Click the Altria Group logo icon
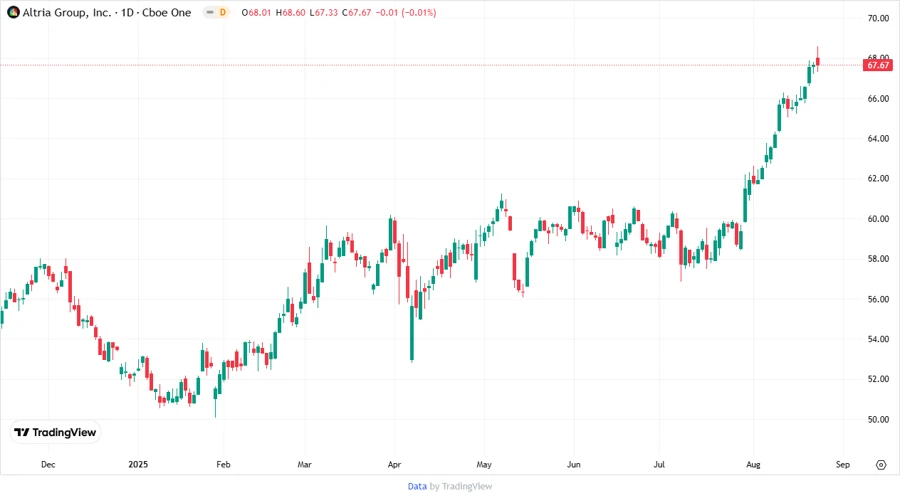This screenshot has height=498, width=900. coord(13,12)
